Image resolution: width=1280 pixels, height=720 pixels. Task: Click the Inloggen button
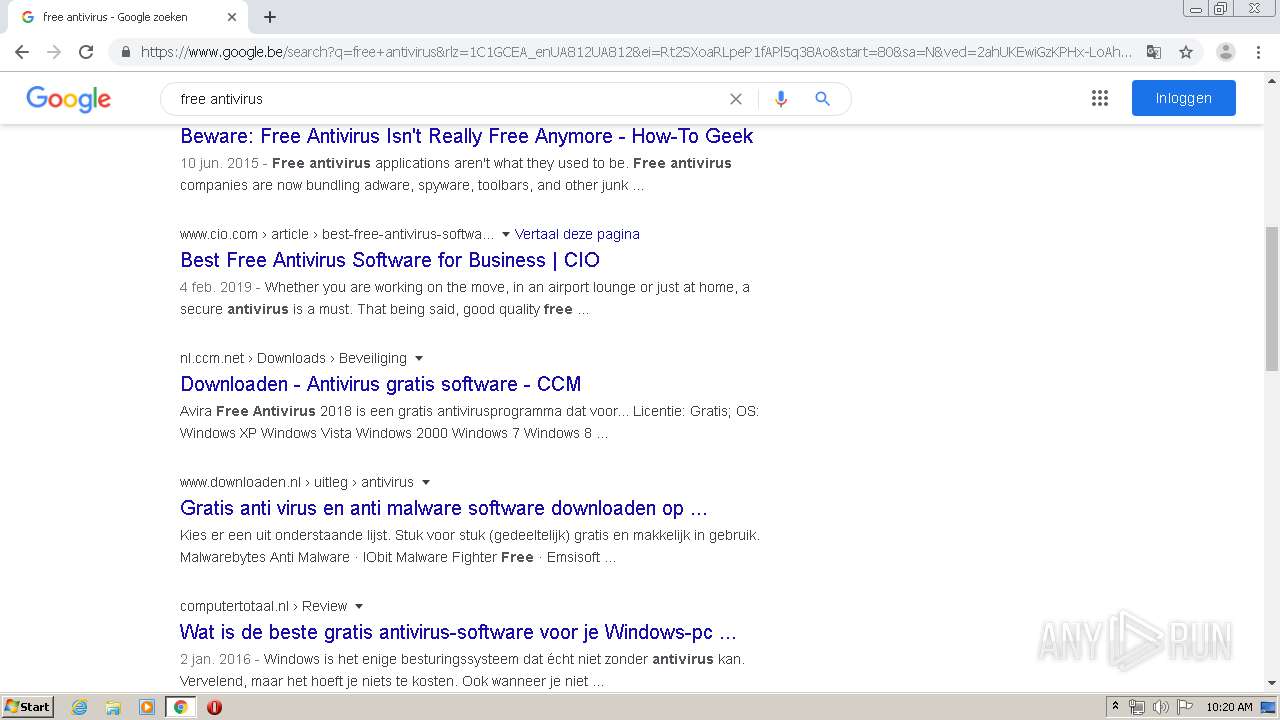(x=1184, y=98)
